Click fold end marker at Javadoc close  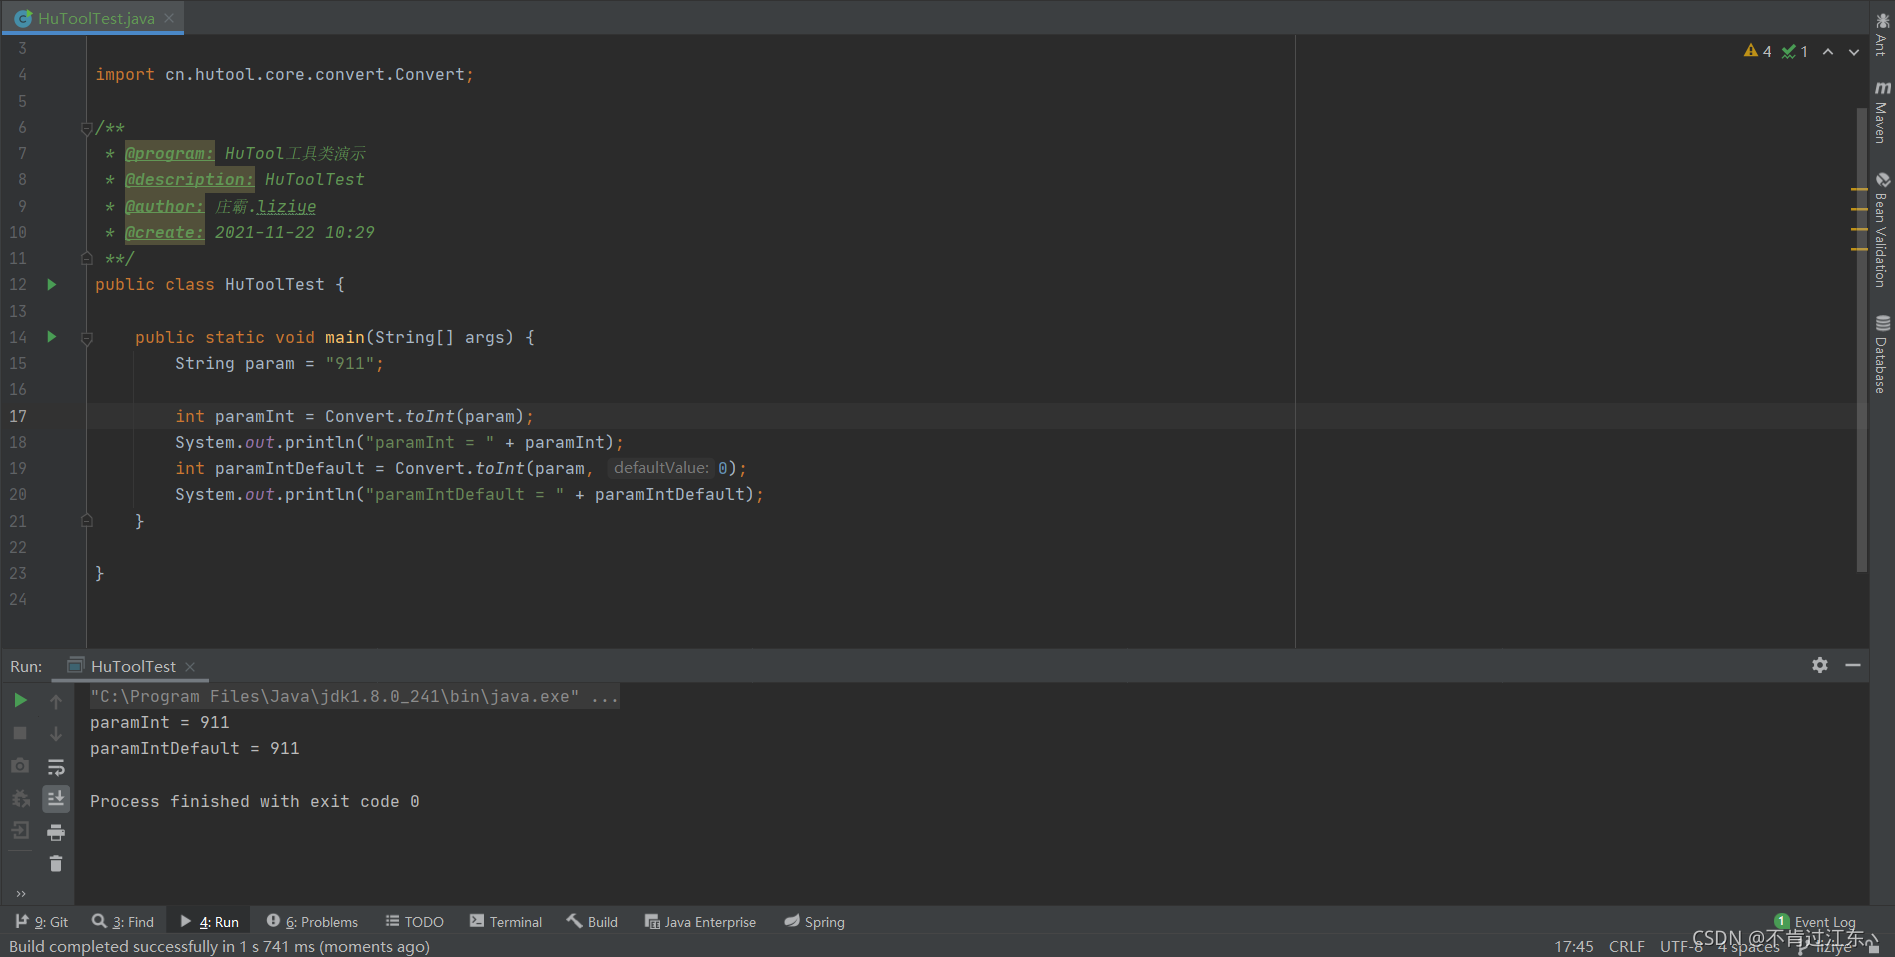pyautogui.click(x=87, y=258)
